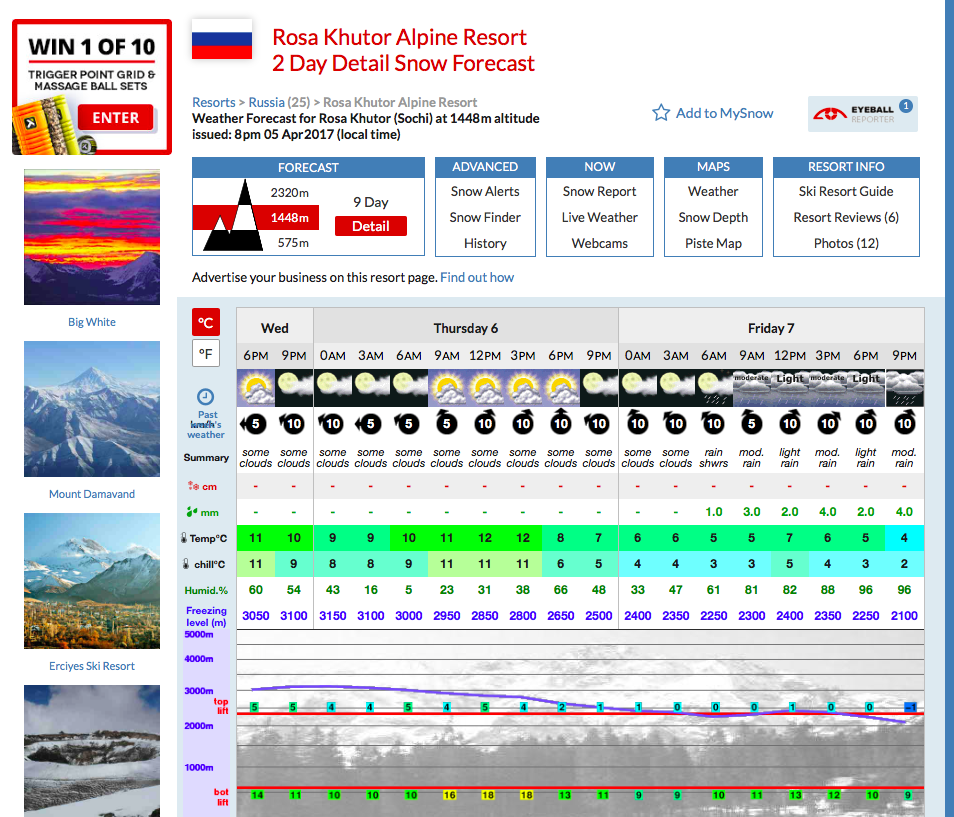Image resolution: width=954 pixels, height=817 pixels.
Task: Click the Russian flag icon
Action: tap(222, 39)
